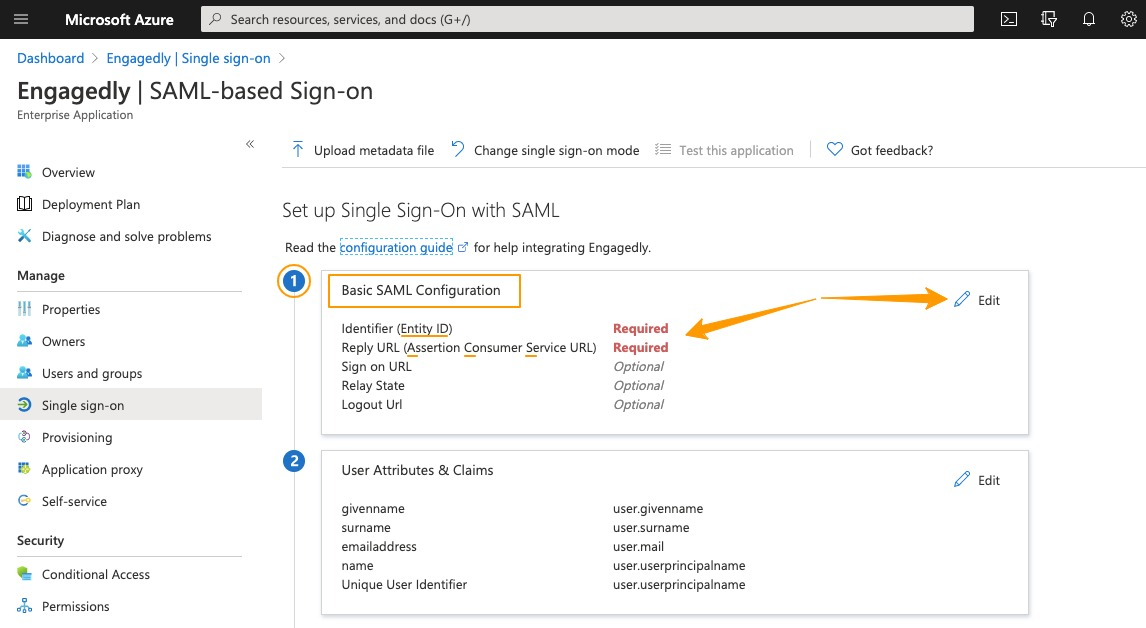Viewport: 1146px width, 628px height.
Task: Open the configuration guide link
Action: [x=396, y=248]
